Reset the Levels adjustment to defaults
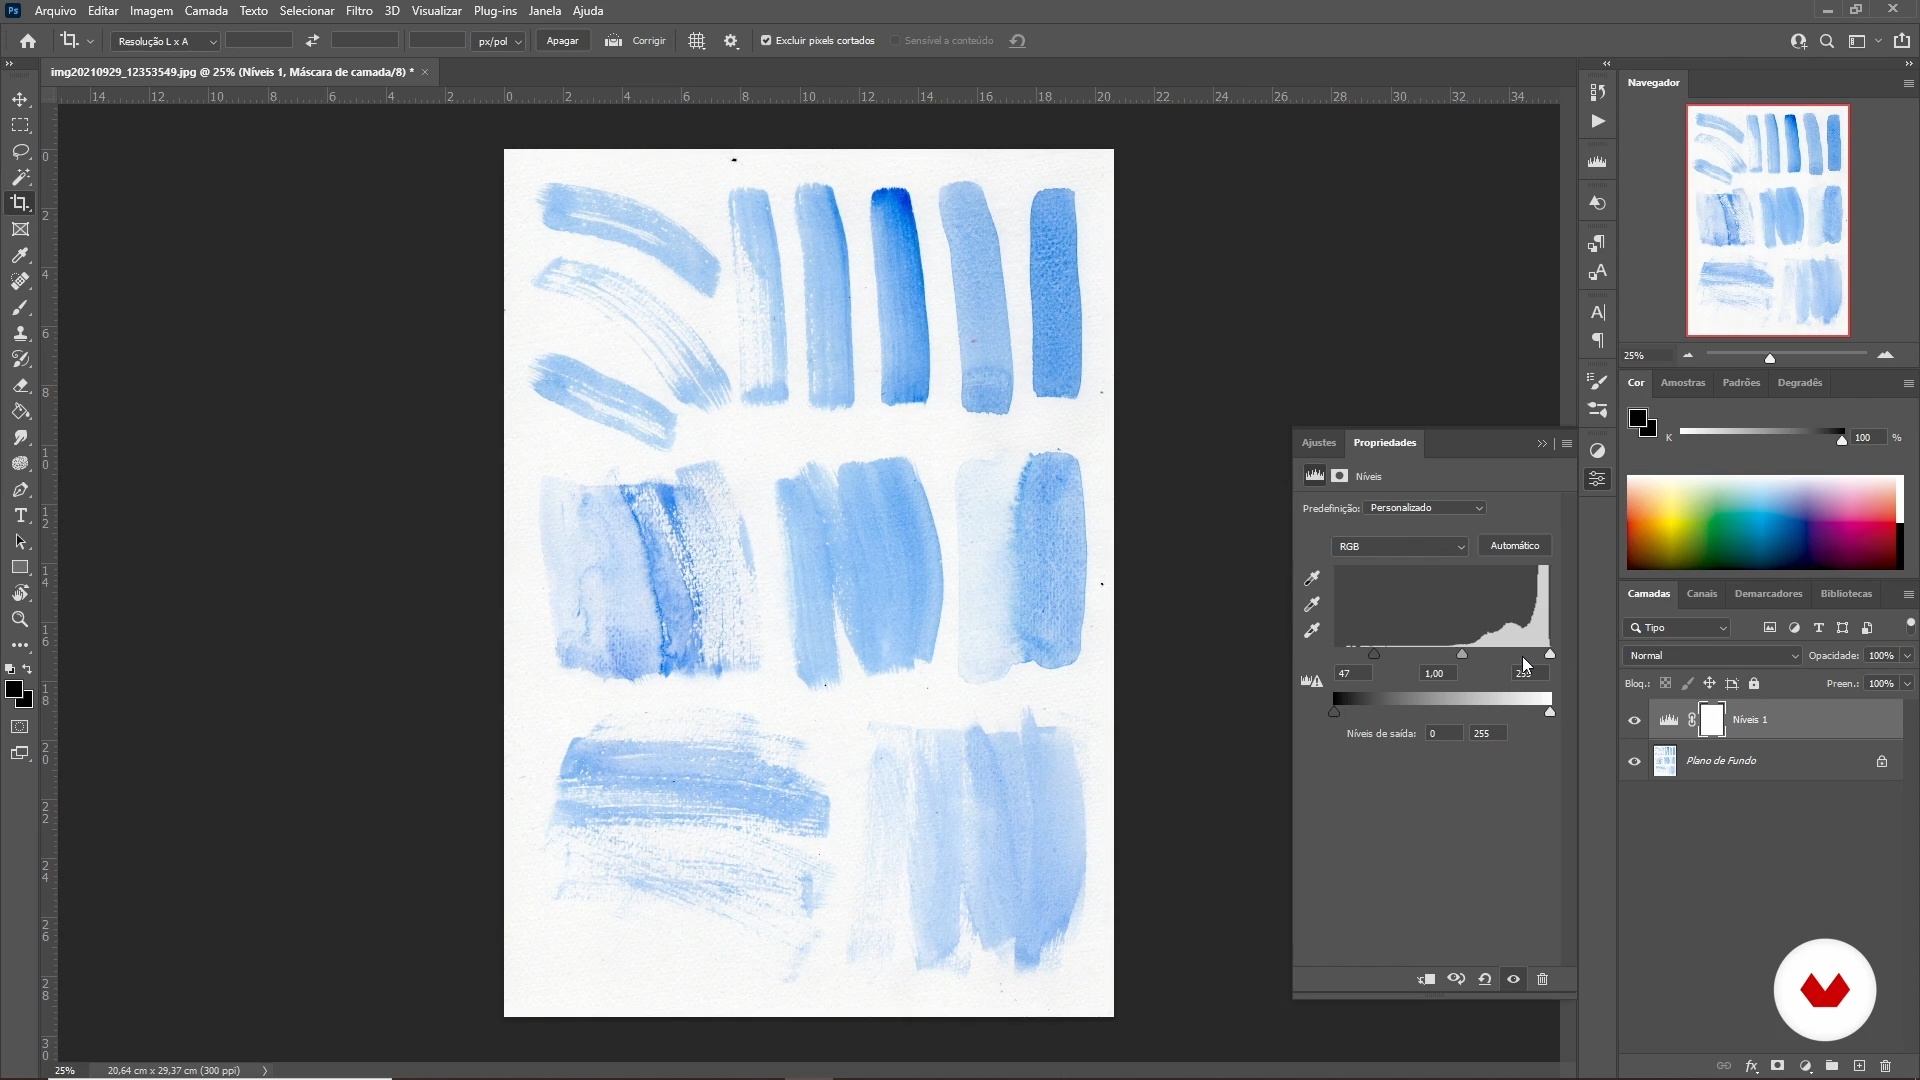 [x=1485, y=979]
